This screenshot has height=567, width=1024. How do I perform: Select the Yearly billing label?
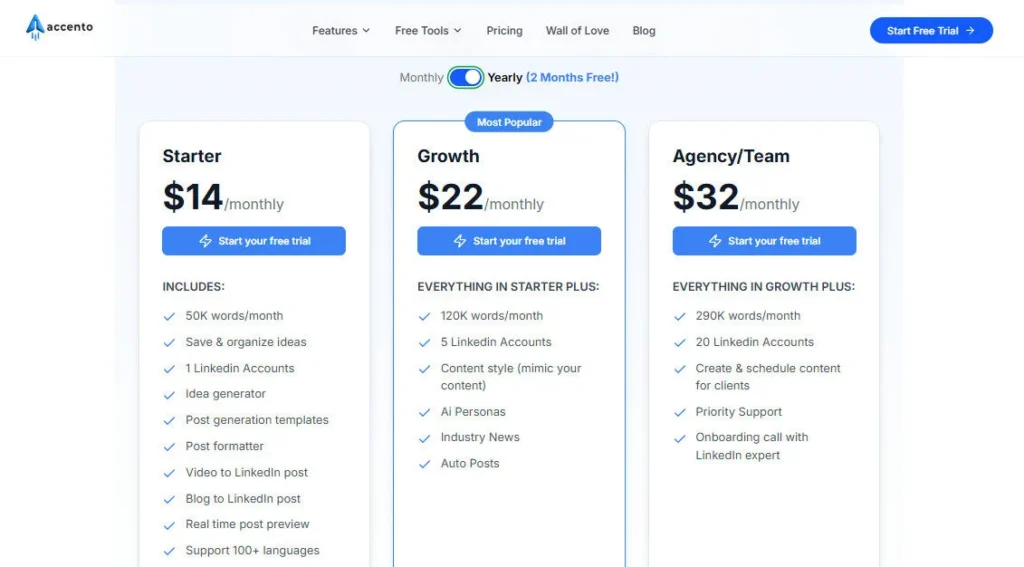pos(505,77)
